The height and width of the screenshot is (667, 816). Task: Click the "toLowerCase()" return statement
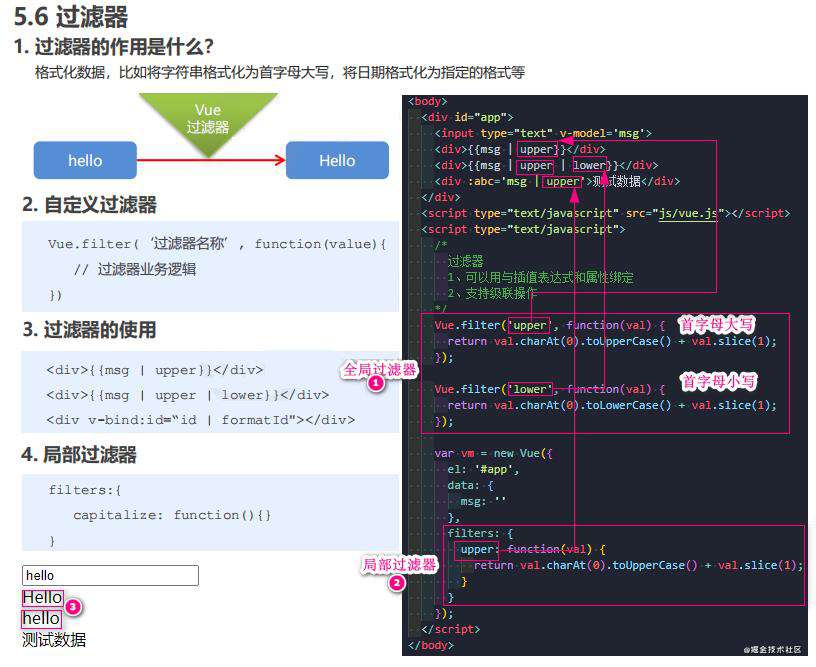click(x=612, y=405)
